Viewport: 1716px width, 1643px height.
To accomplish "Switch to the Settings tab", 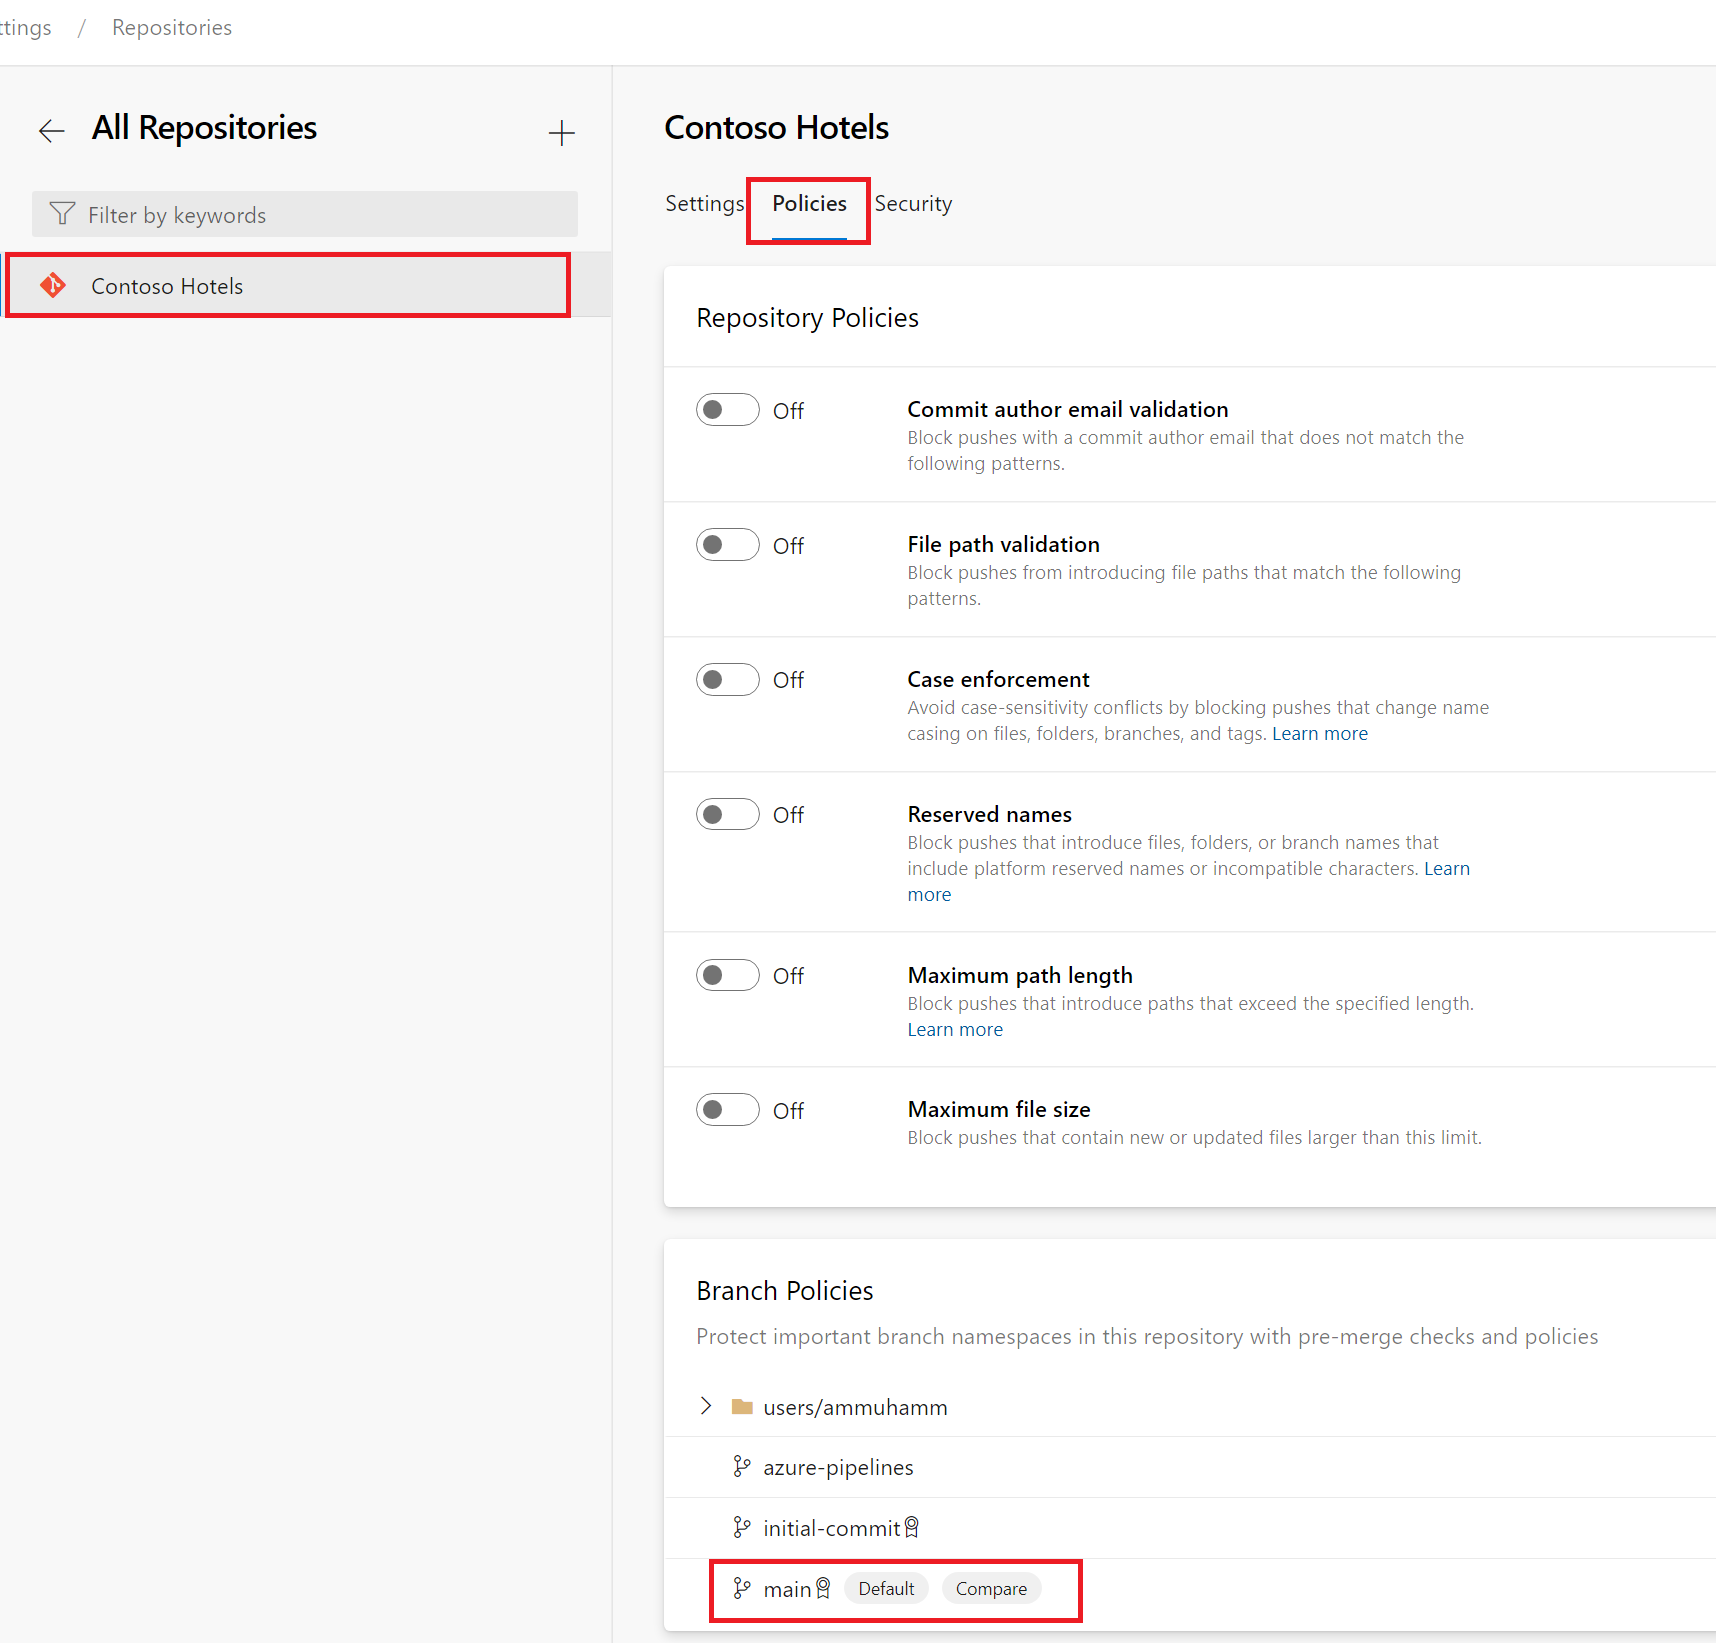I will coord(705,204).
